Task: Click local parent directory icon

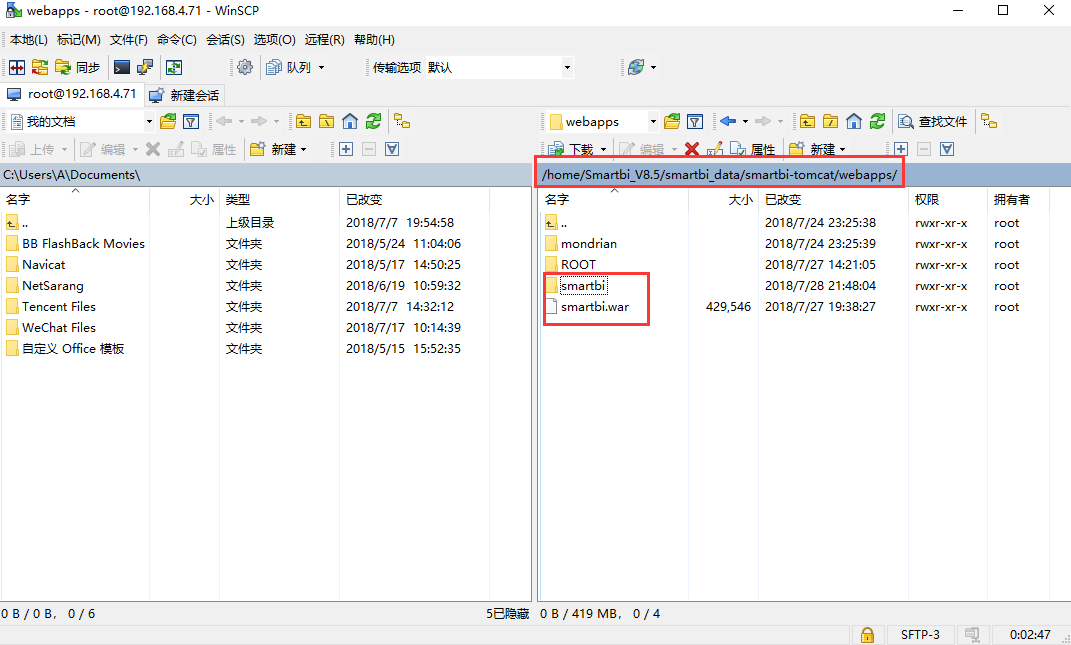Action: tap(303, 122)
